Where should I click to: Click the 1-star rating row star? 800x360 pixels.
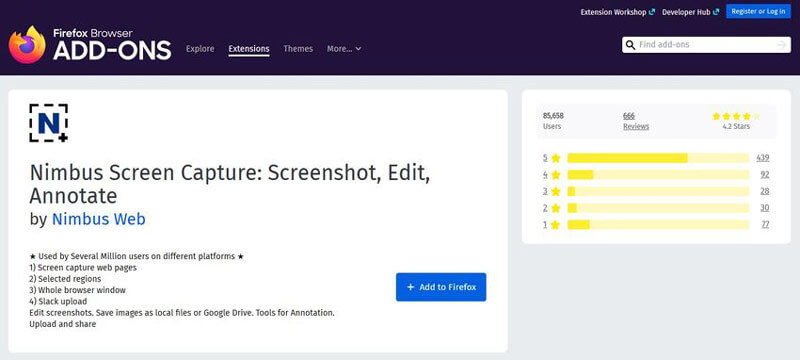(556, 225)
